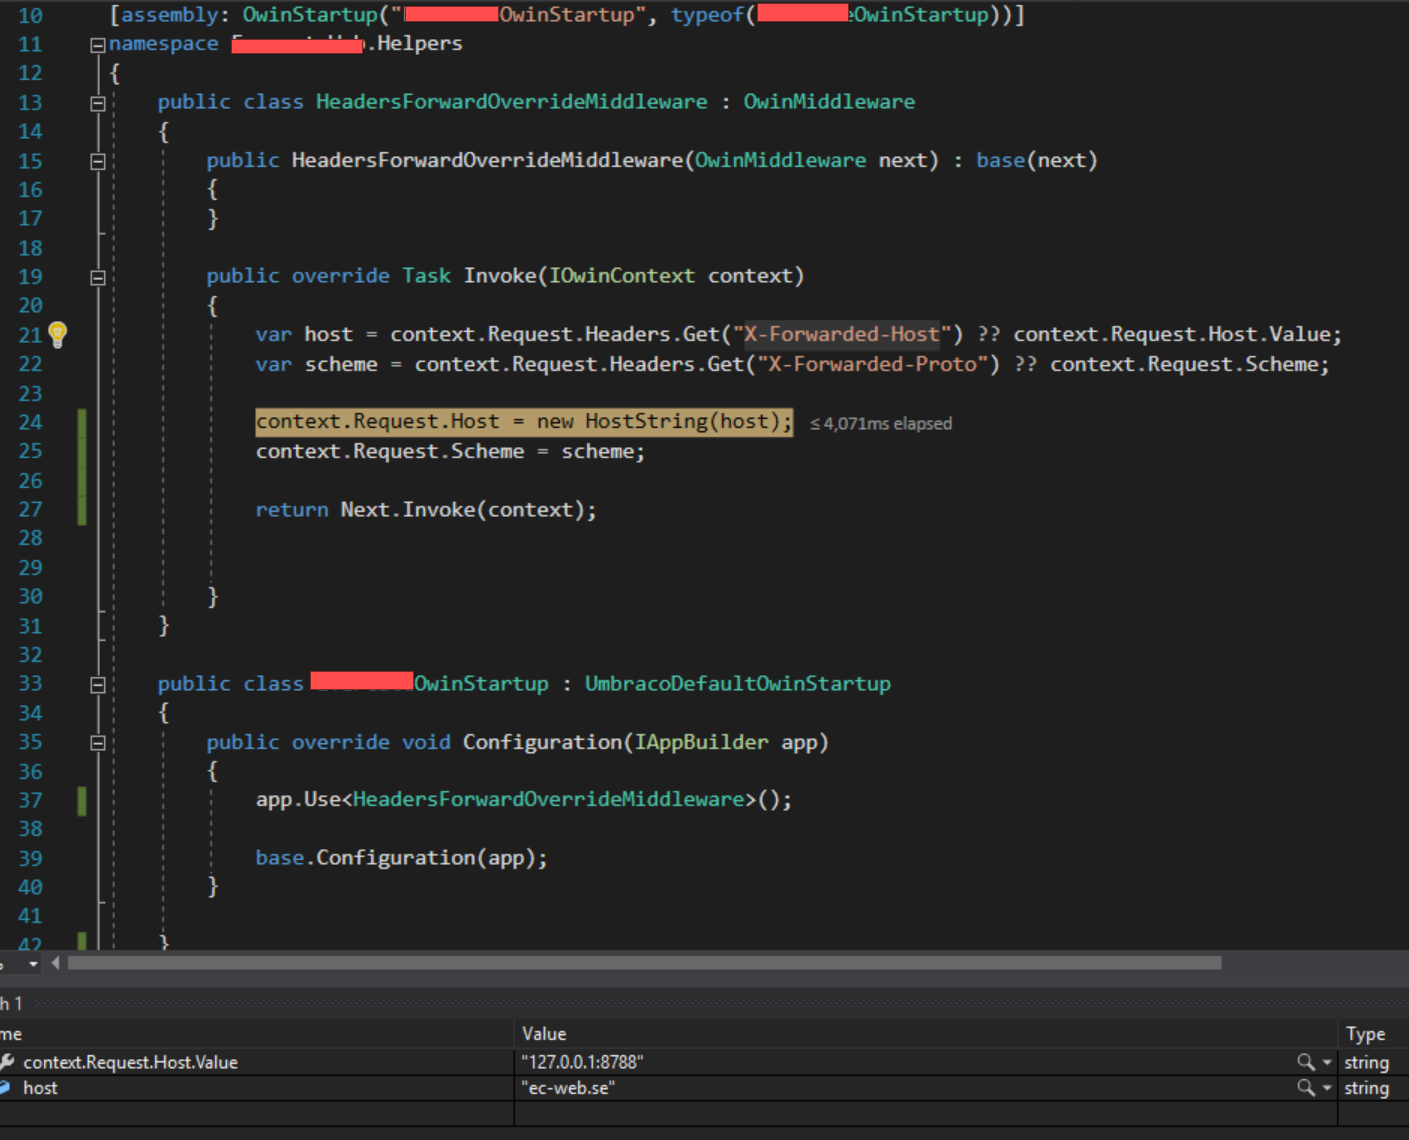The width and height of the screenshot is (1409, 1140).
Task: Click the wrench icon beside context.Request.Host.Value
Action: (x=7, y=1062)
